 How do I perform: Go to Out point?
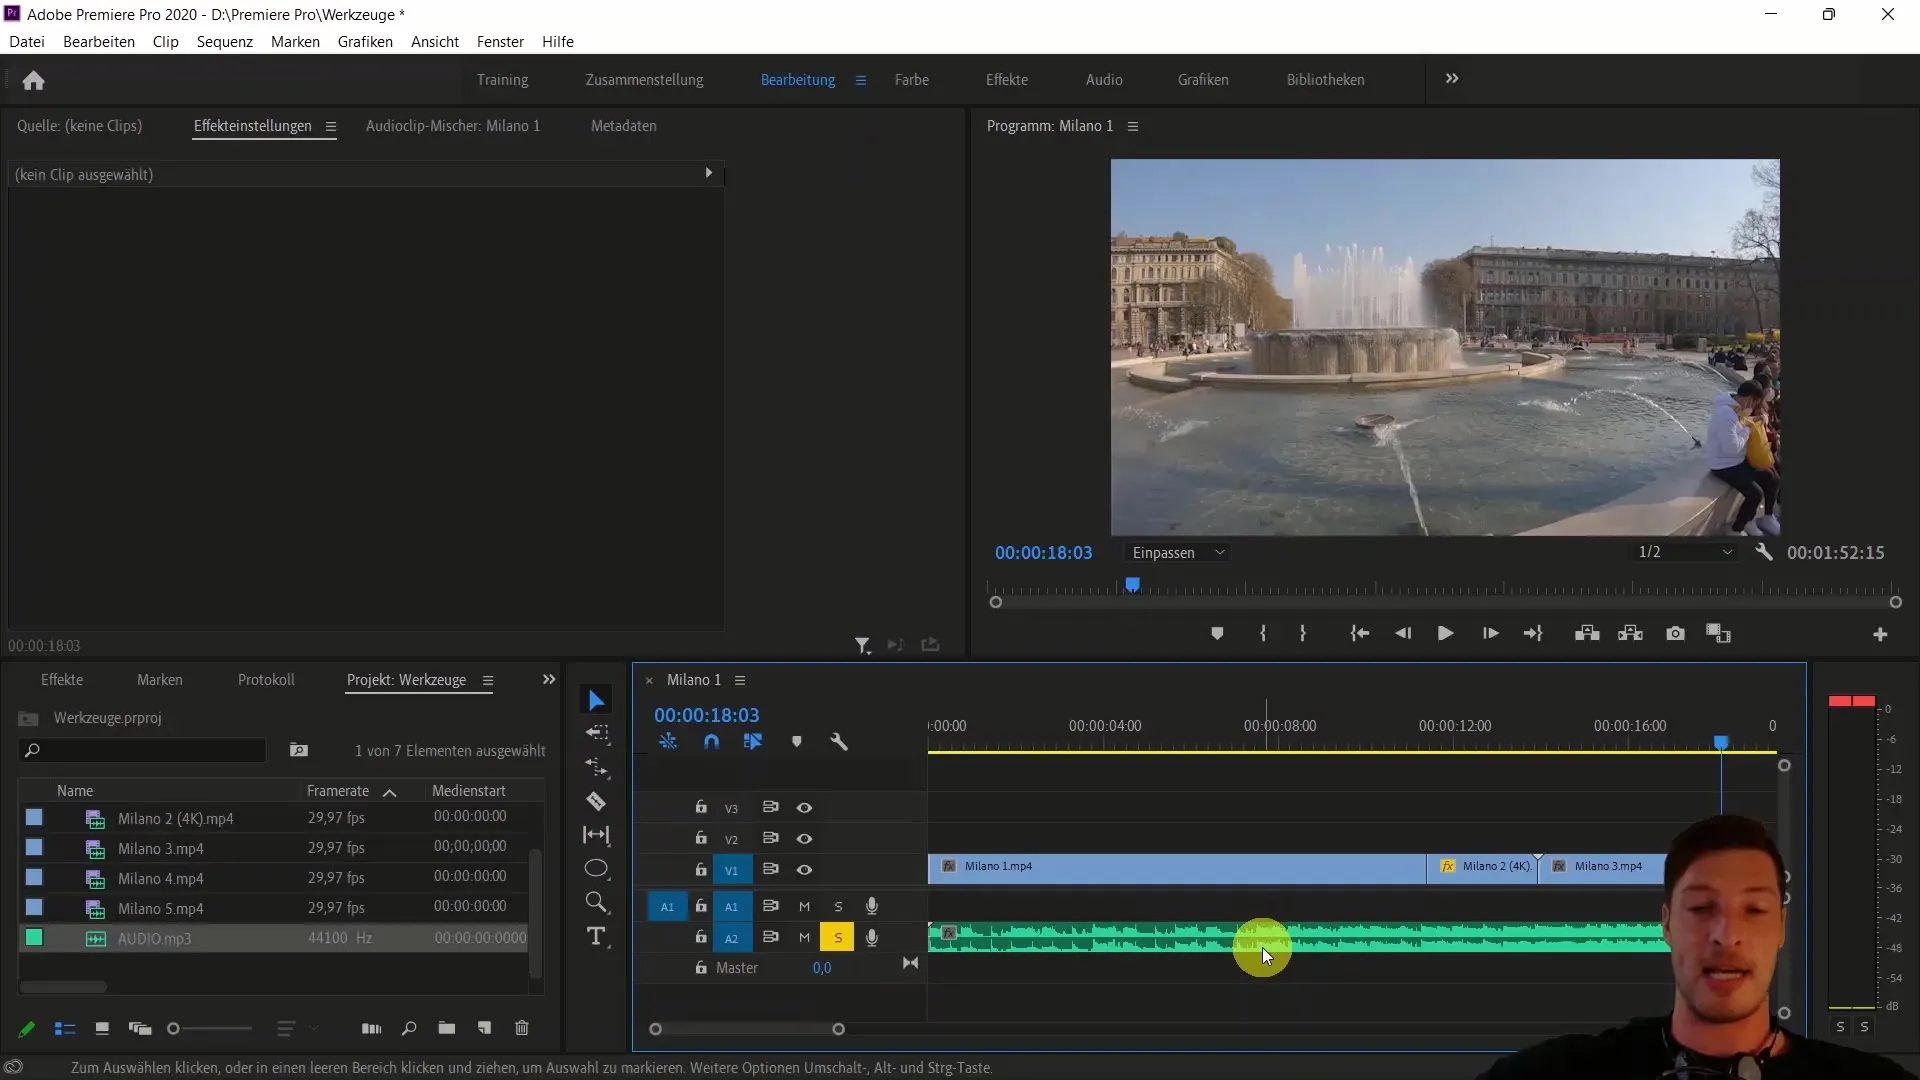click(1533, 633)
